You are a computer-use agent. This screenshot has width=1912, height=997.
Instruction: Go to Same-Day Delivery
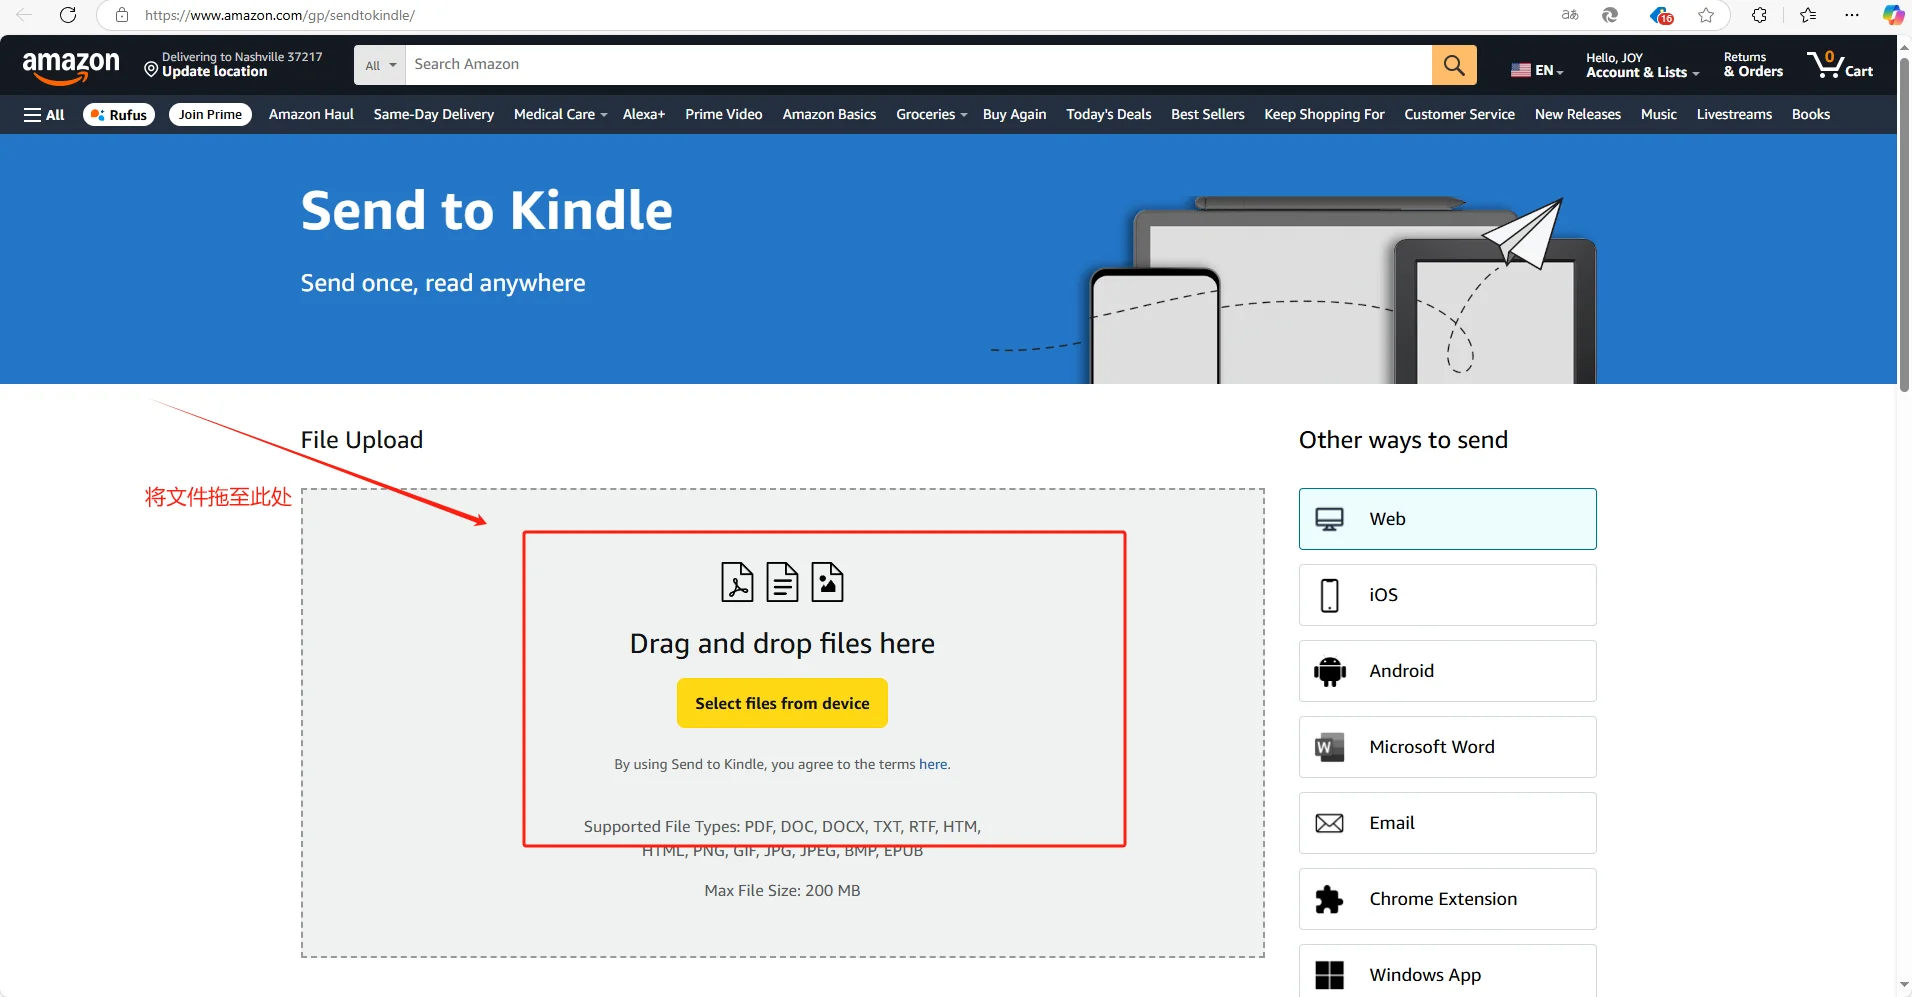(434, 115)
